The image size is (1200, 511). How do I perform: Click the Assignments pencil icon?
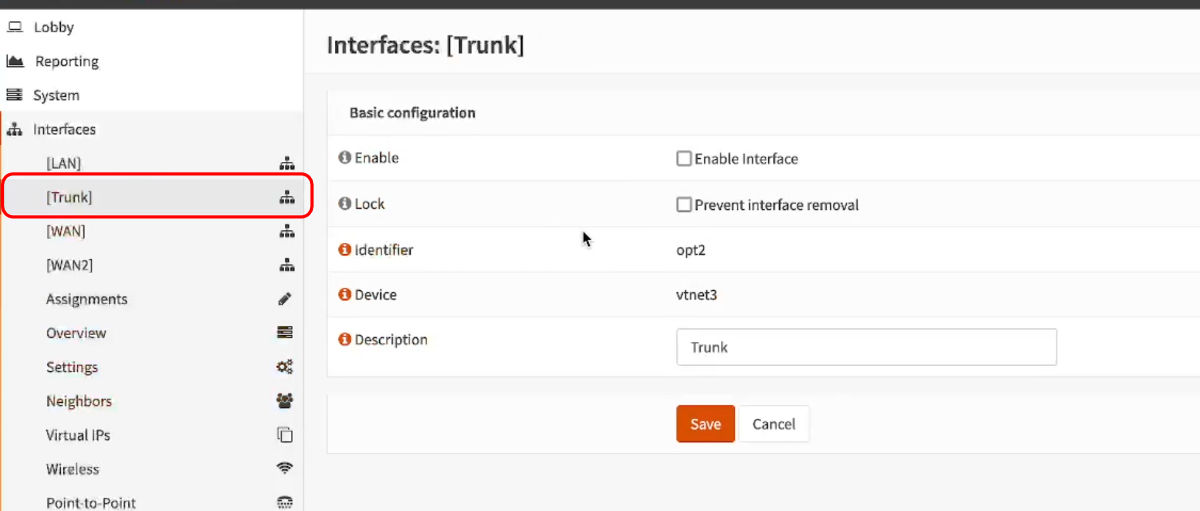pos(285,299)
